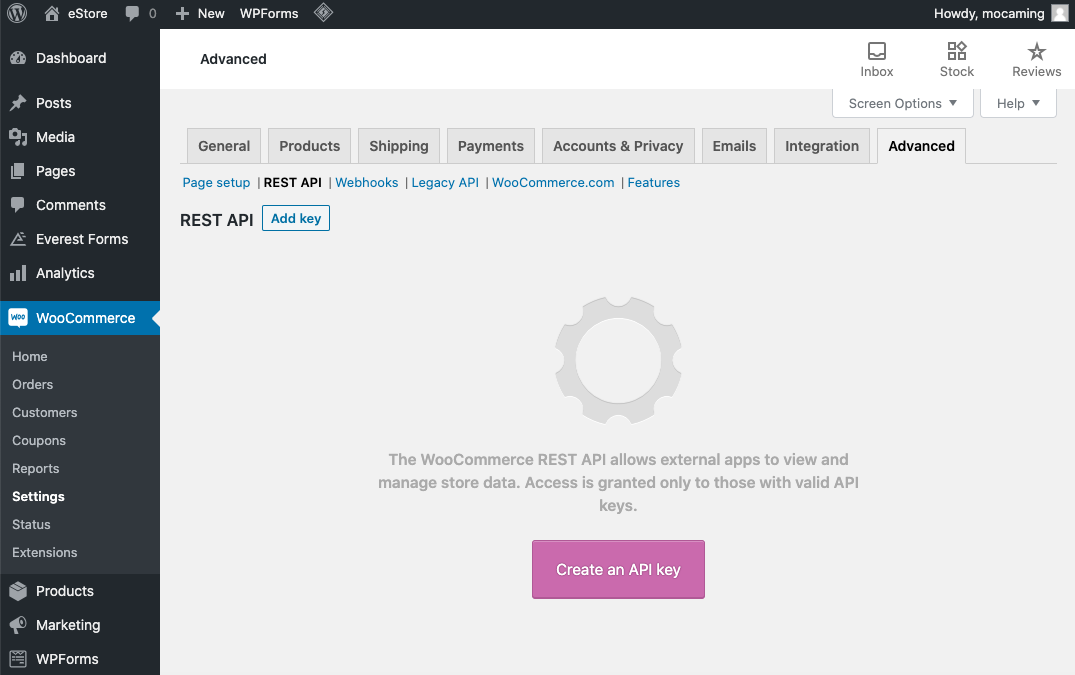Click the WooCommerce Woo icon

(x=19, y=317)
